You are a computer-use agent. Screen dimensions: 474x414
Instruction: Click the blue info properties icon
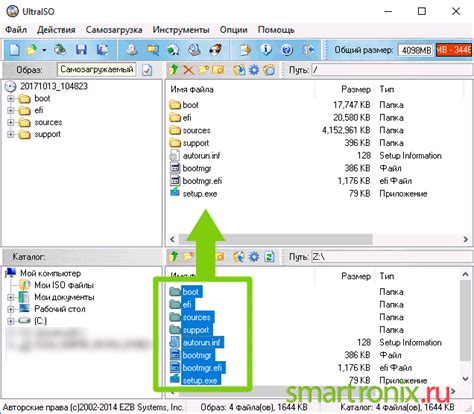tap(266, 50)
